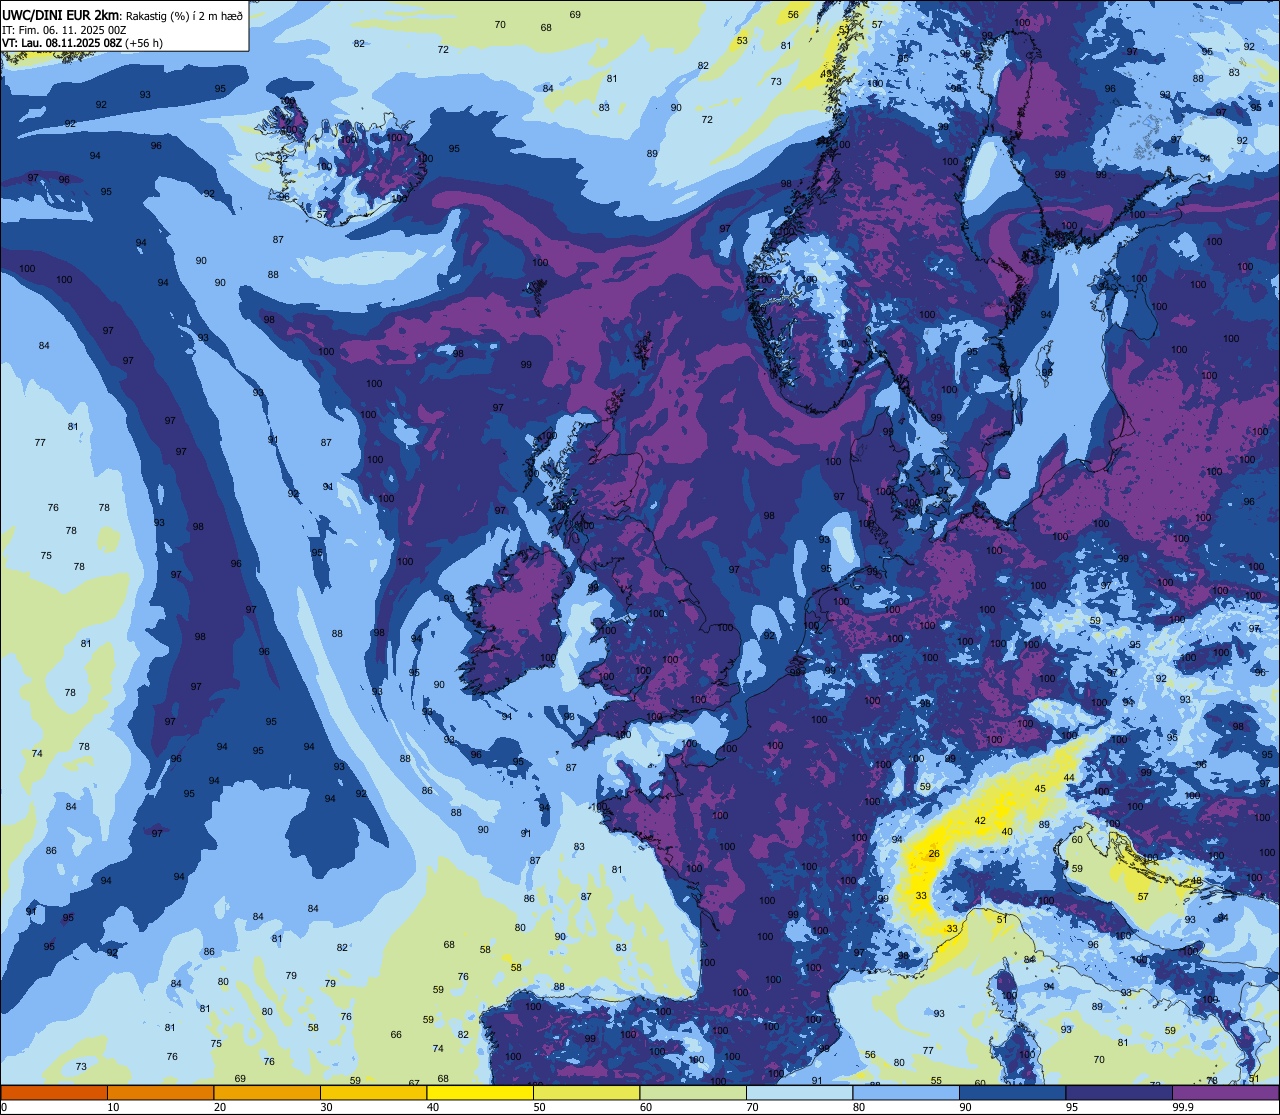Click the humidity value "67" on the map
The height and width of the screenshot is (1115, 1280).
[x=414, y=1083]
